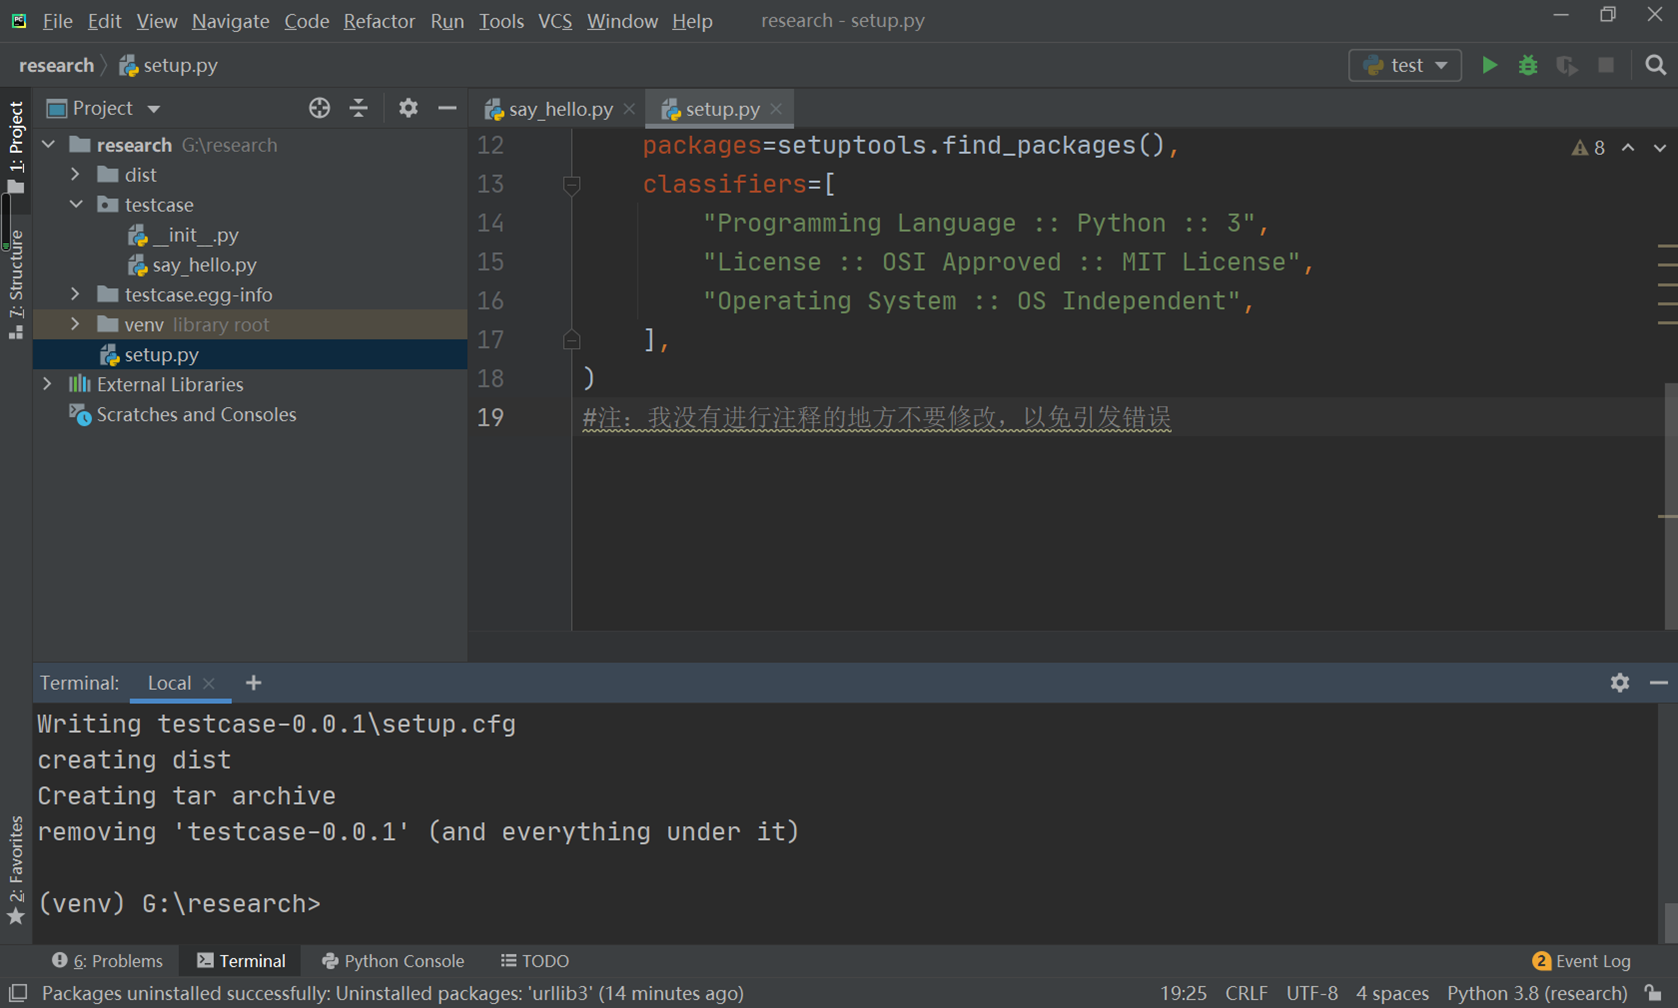Expand External Libraries node
The width and height of the screenshot is (1678, 1008).
(x=47, y=385)
